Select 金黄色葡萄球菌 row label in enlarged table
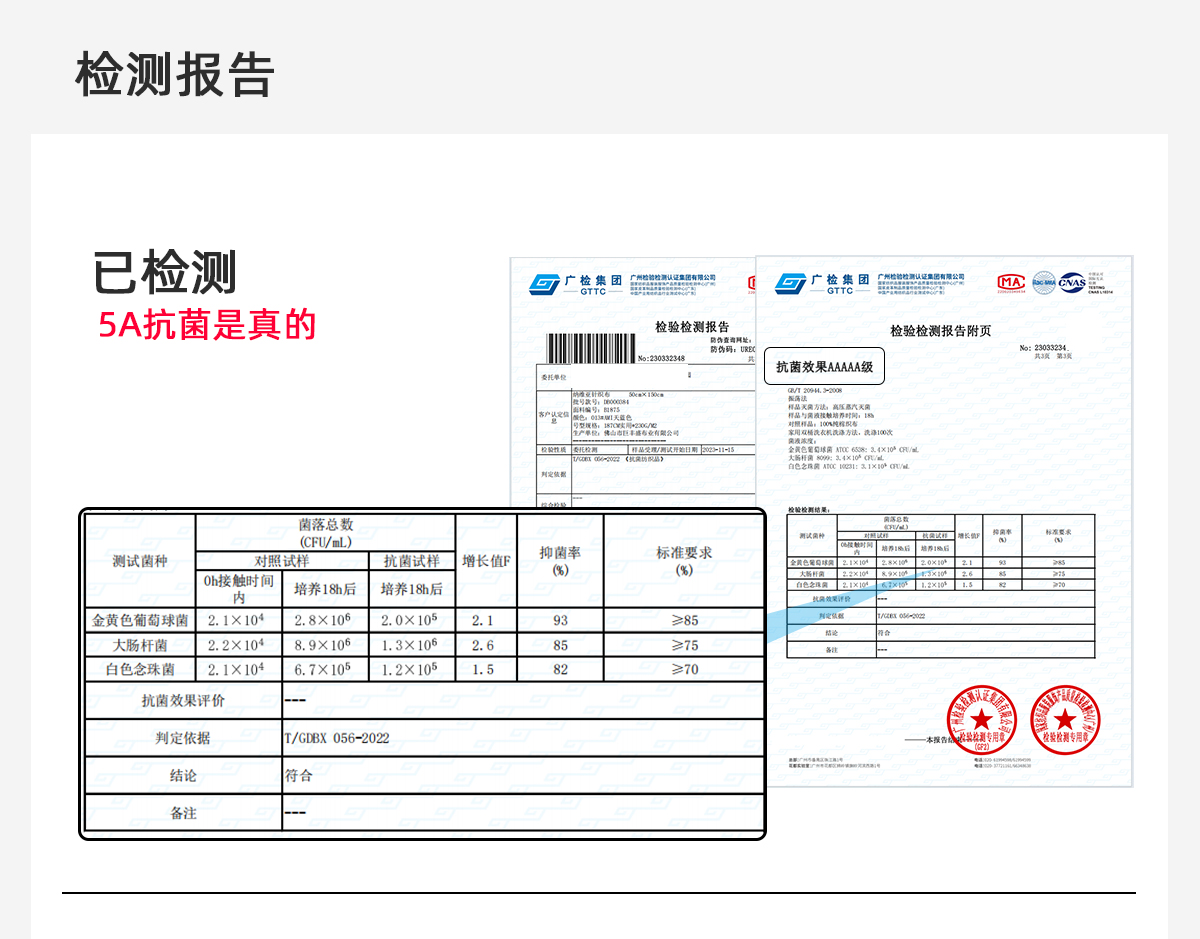Image resolution: width=1200 pixels, height=939 pixels. tap(140, 620)
